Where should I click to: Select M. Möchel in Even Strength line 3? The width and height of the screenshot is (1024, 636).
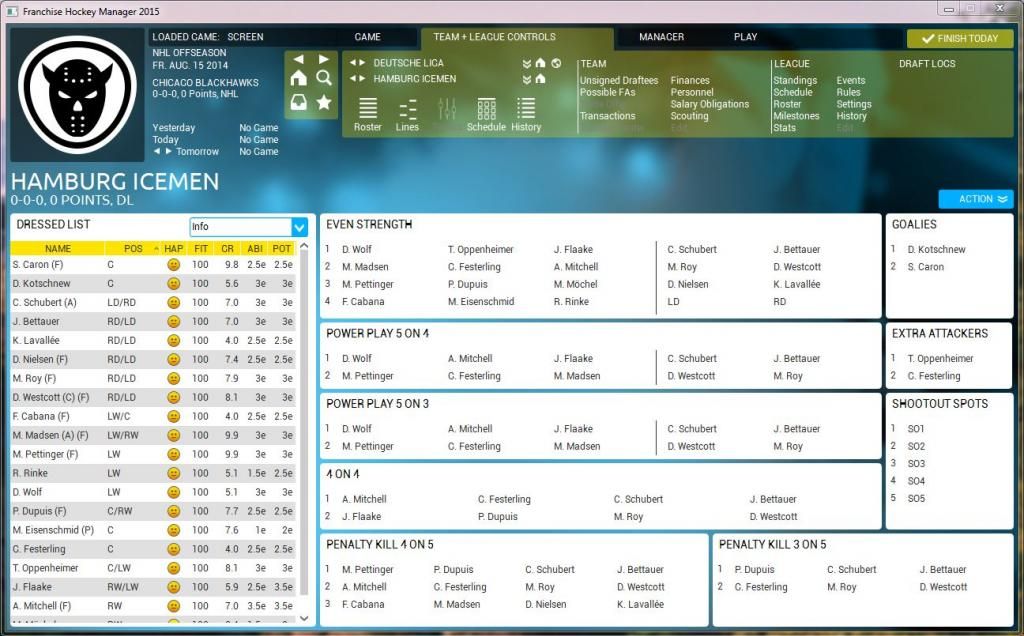click(x=575, y=284)
